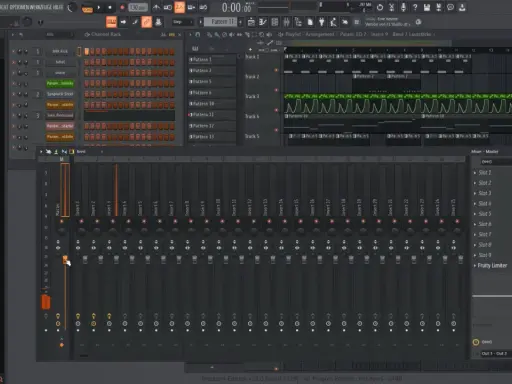The image size is (512, 384).
Task: Select the green automation channel in Channel Rack
Action: (x=60, y=83)
